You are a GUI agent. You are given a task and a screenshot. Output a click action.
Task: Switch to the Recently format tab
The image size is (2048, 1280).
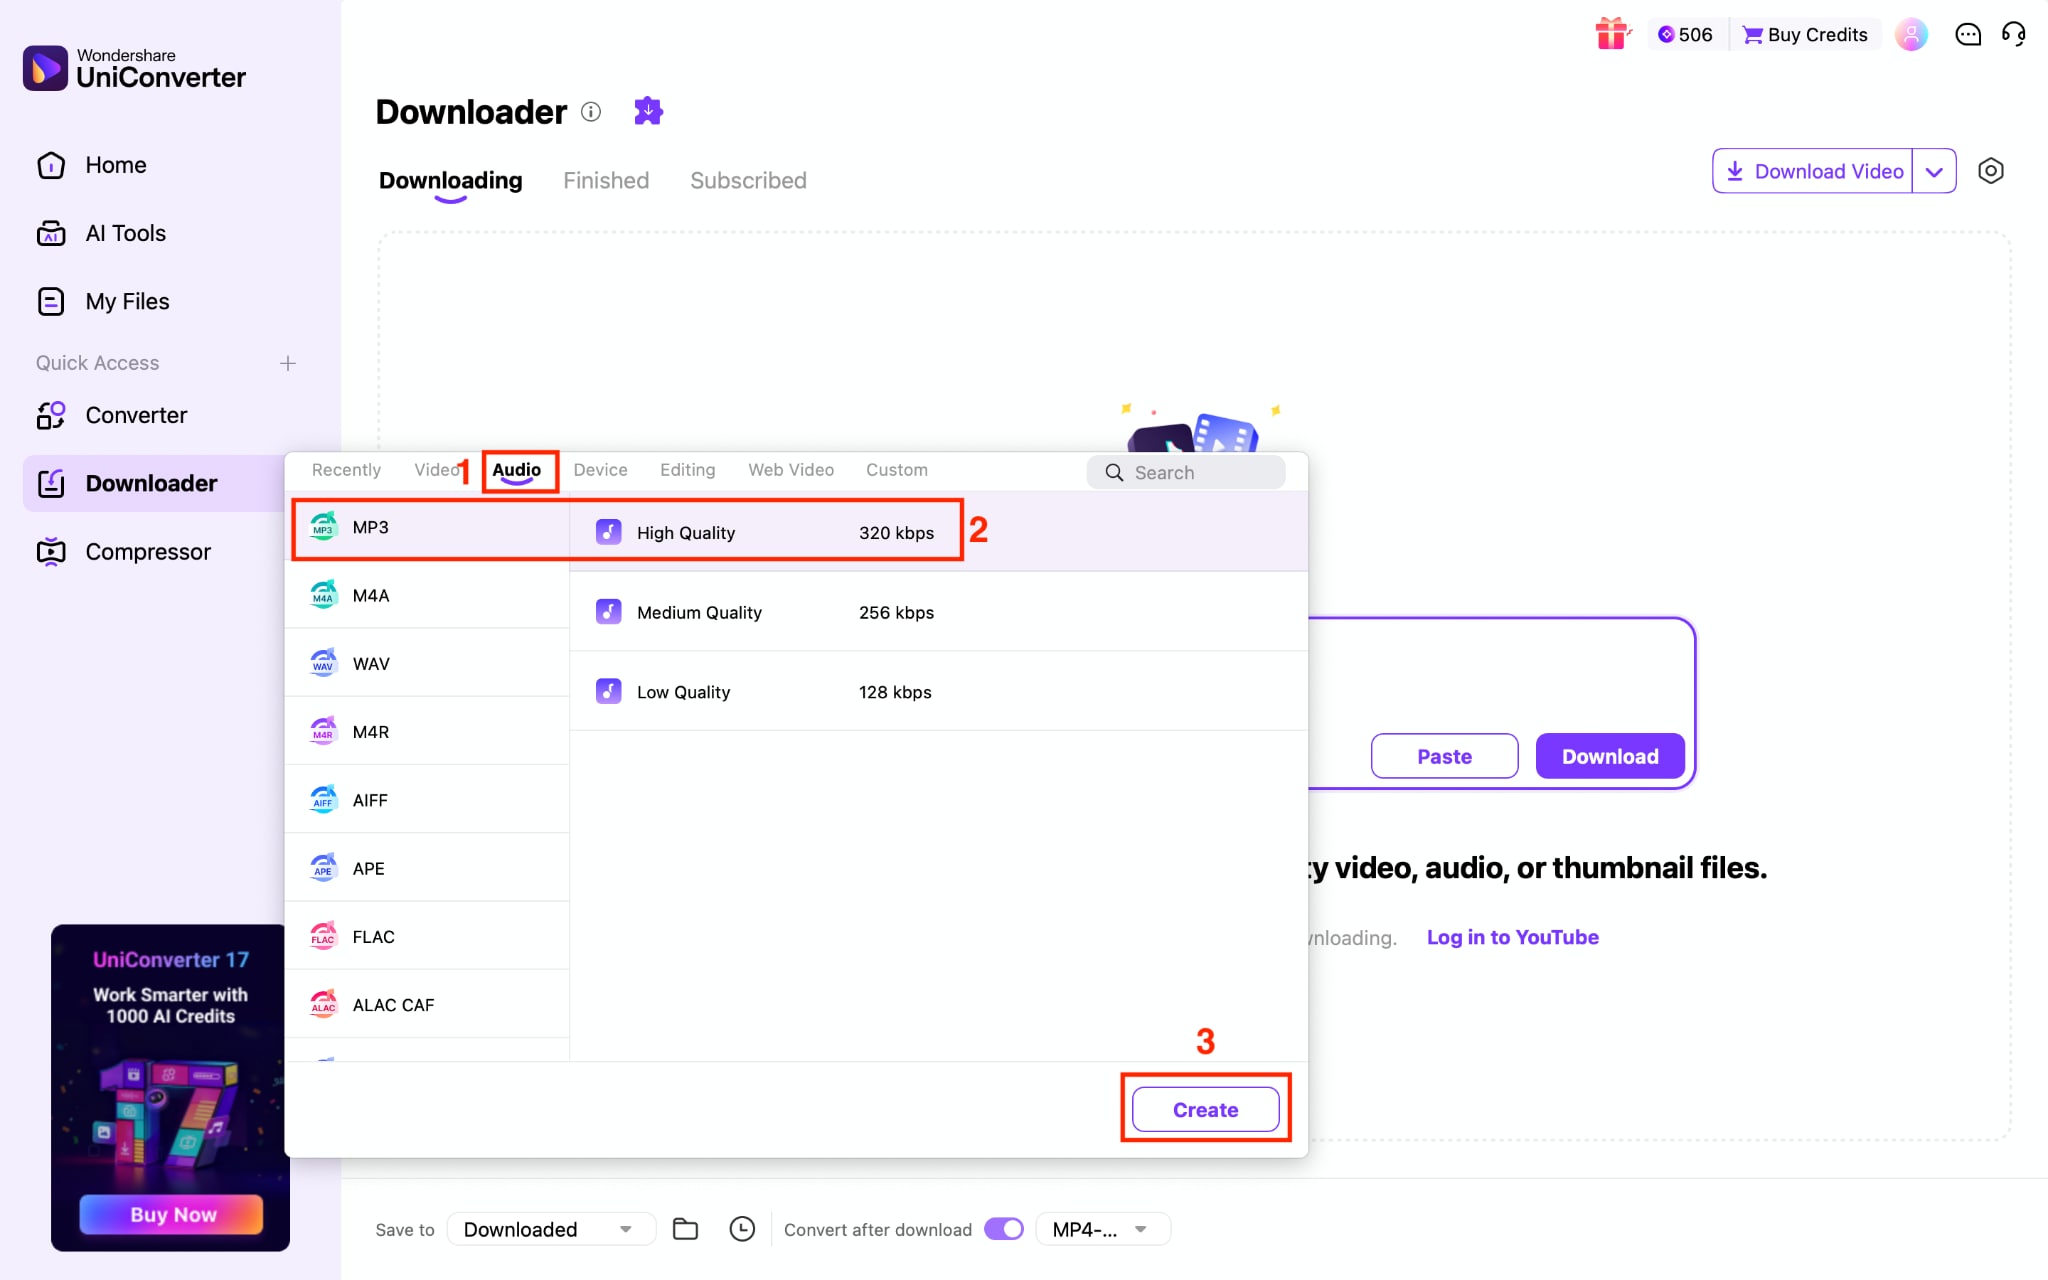pyautogui.click(x=346, y=470)
